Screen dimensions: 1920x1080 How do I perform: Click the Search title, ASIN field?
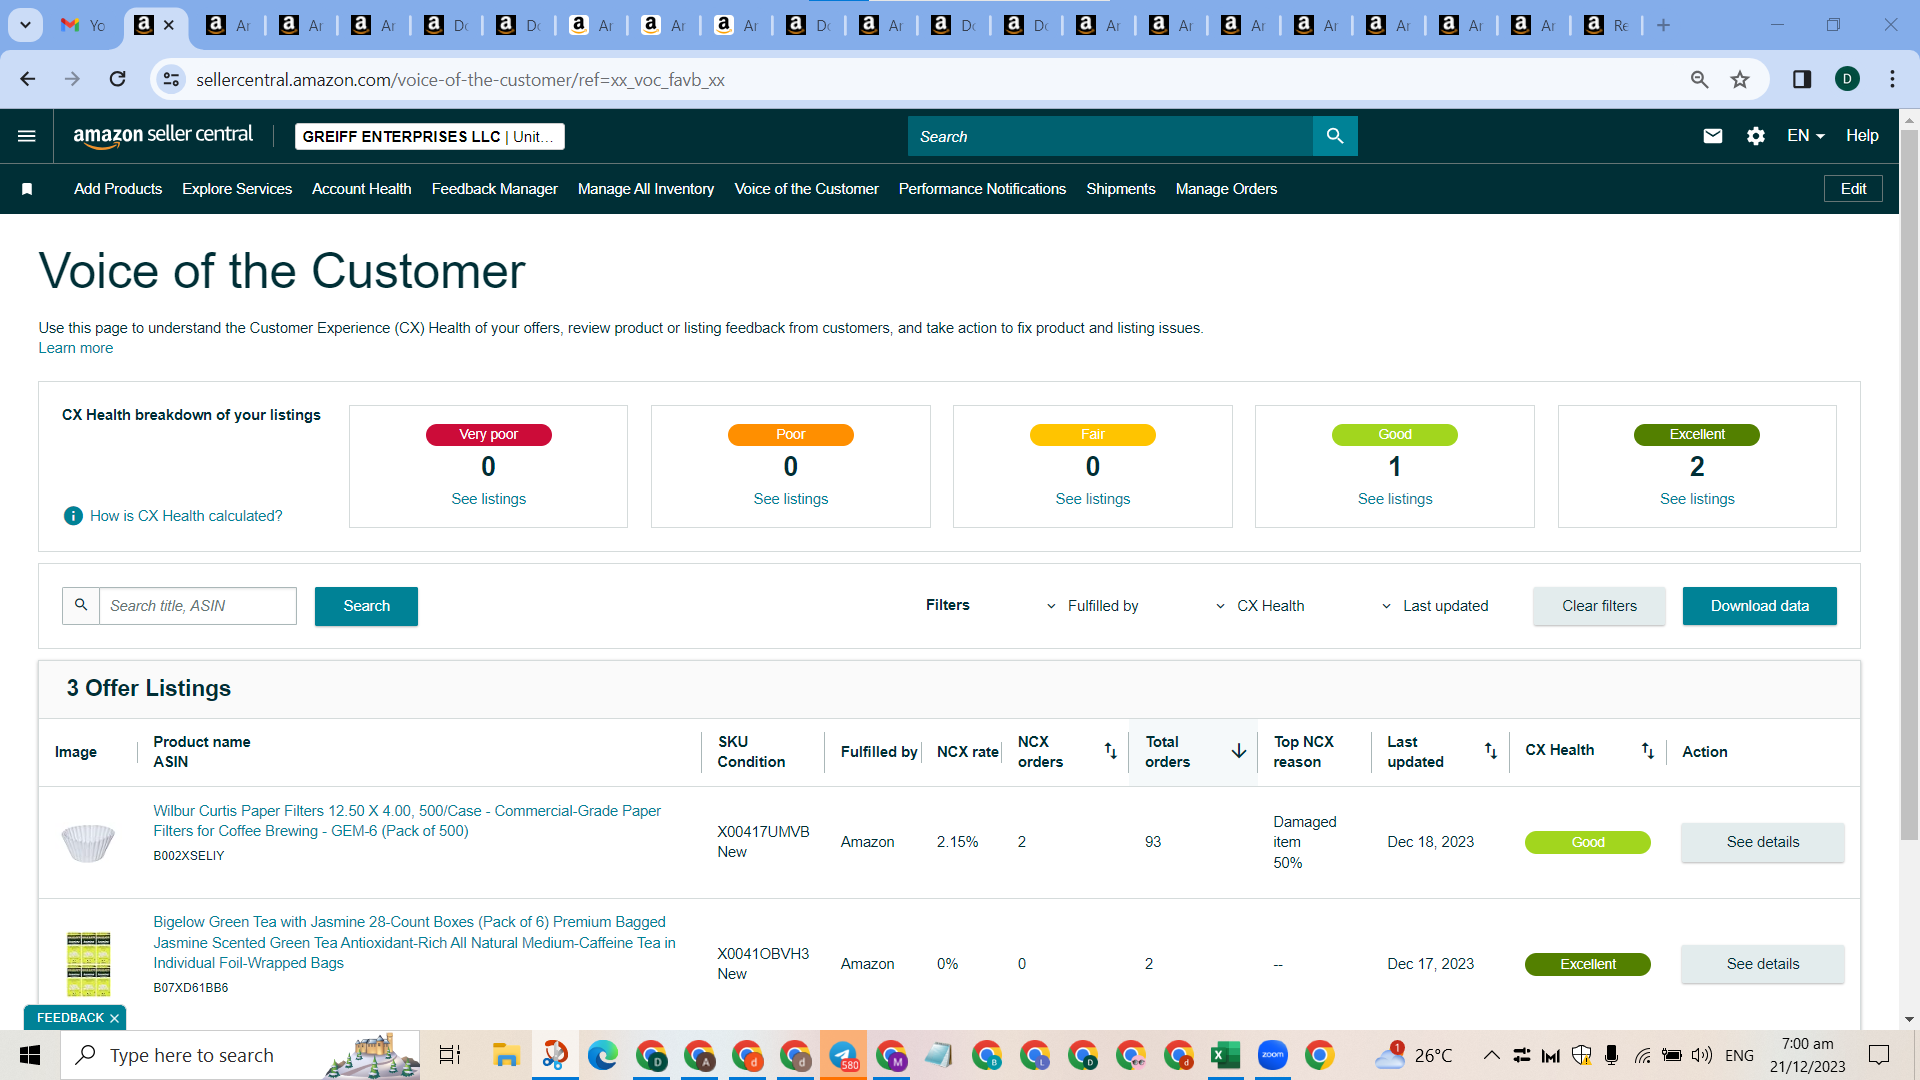[198, 606]
